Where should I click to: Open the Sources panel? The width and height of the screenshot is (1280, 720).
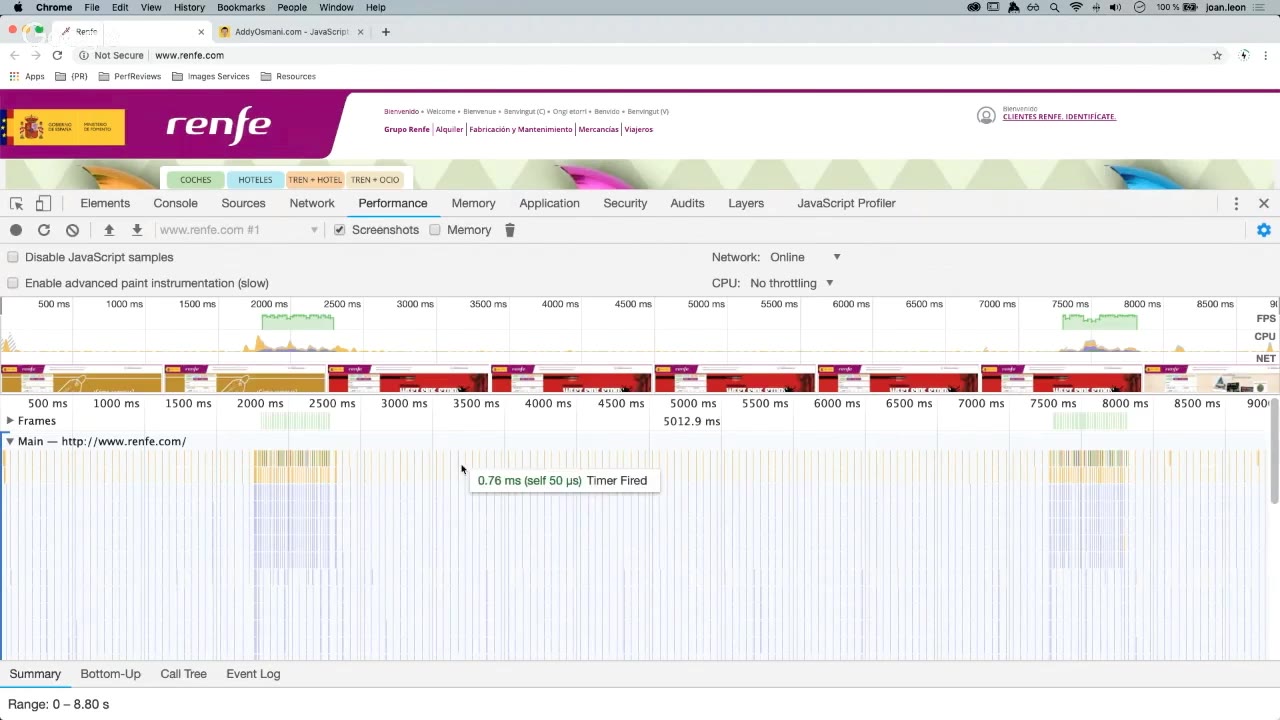[x=243, y=203]
